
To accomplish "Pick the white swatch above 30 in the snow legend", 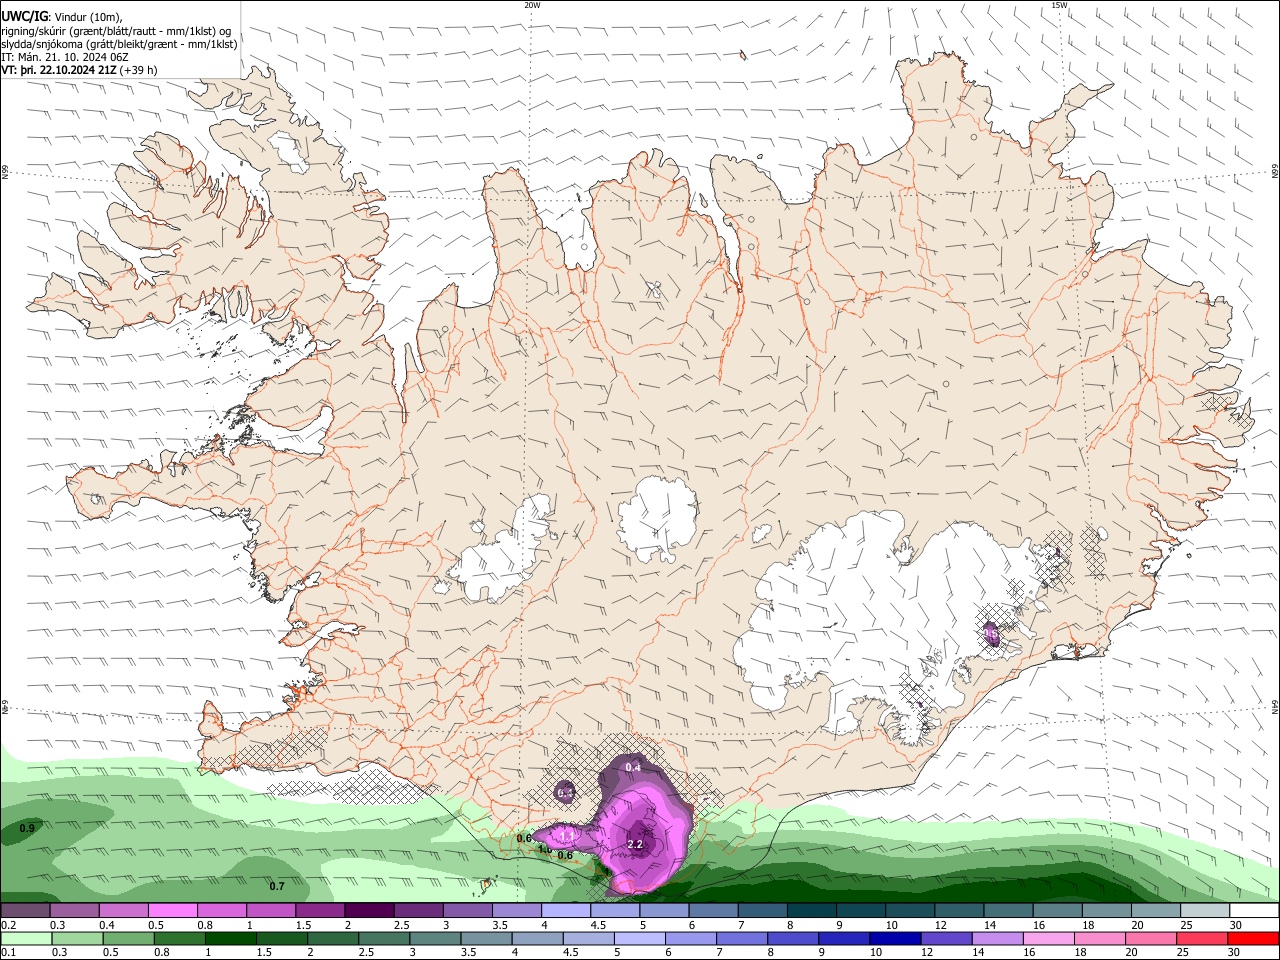I will point(1255,911).
